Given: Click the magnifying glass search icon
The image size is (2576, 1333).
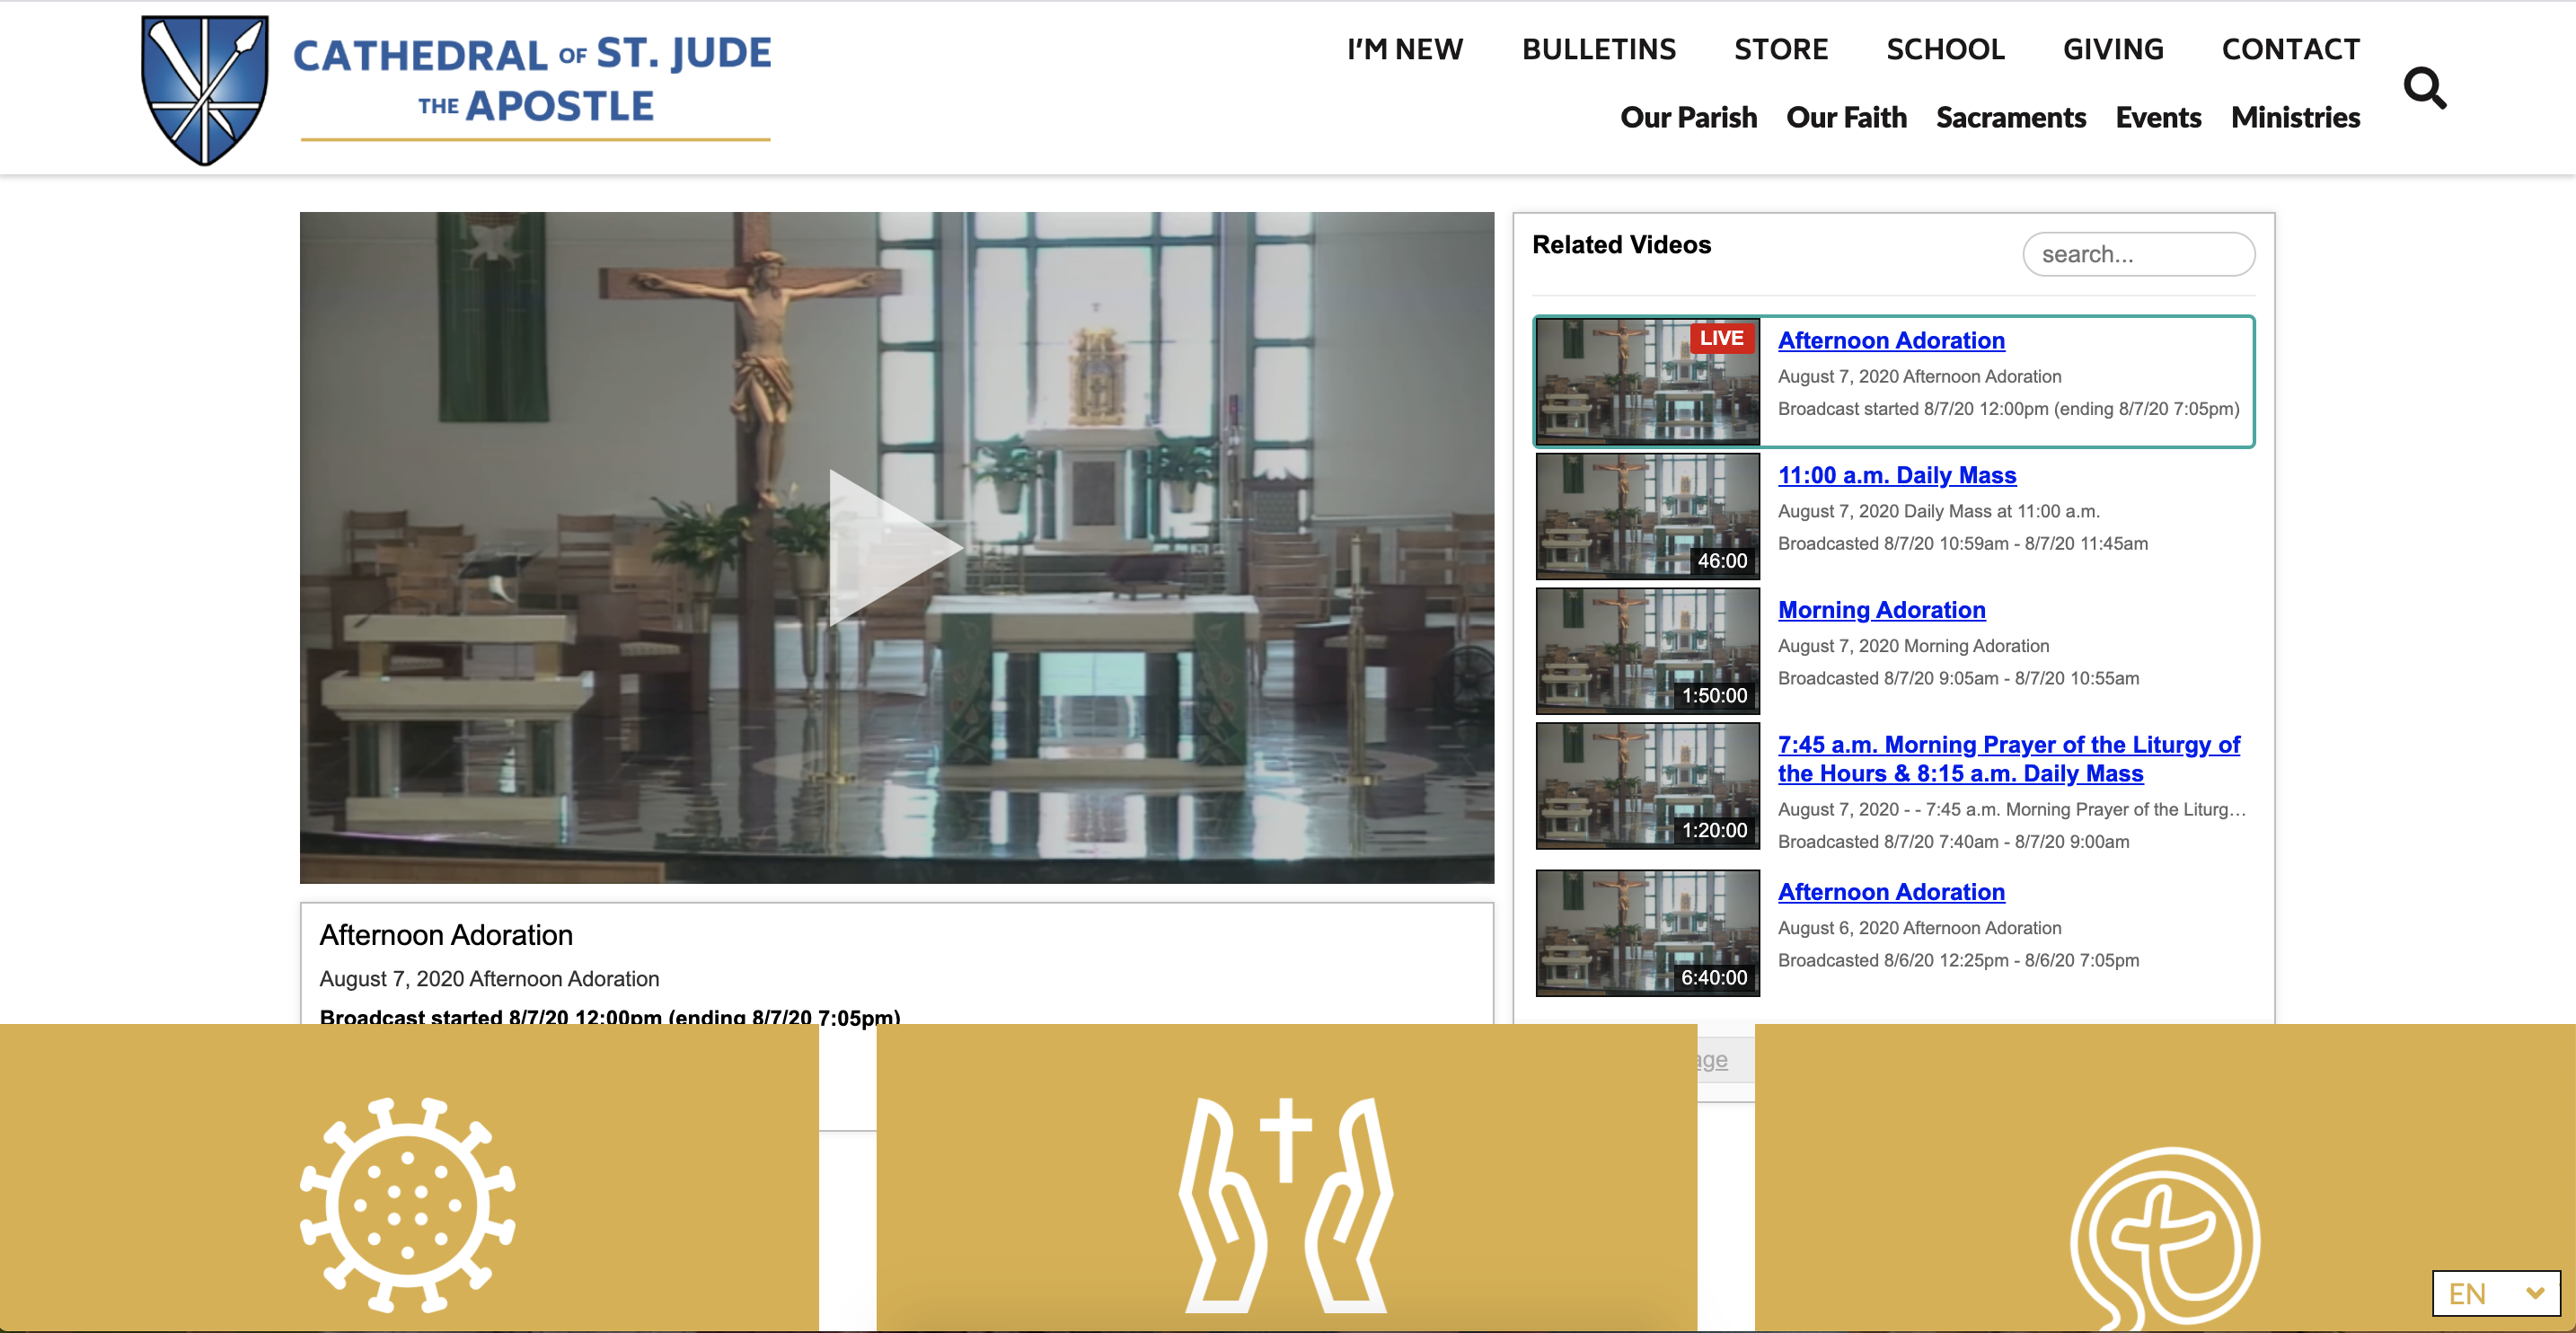Looking at the screenshot, I should tap(2424, 88).
